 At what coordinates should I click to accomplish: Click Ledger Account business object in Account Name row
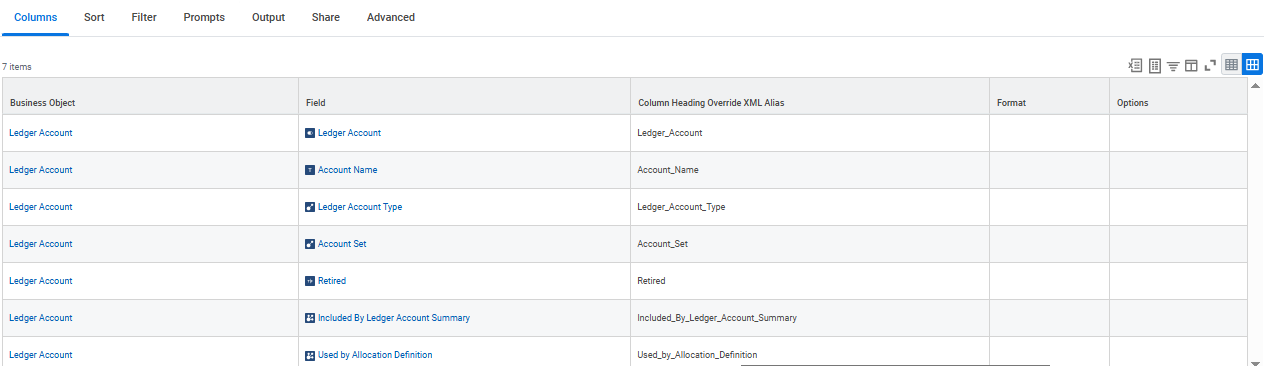(41, 170)
